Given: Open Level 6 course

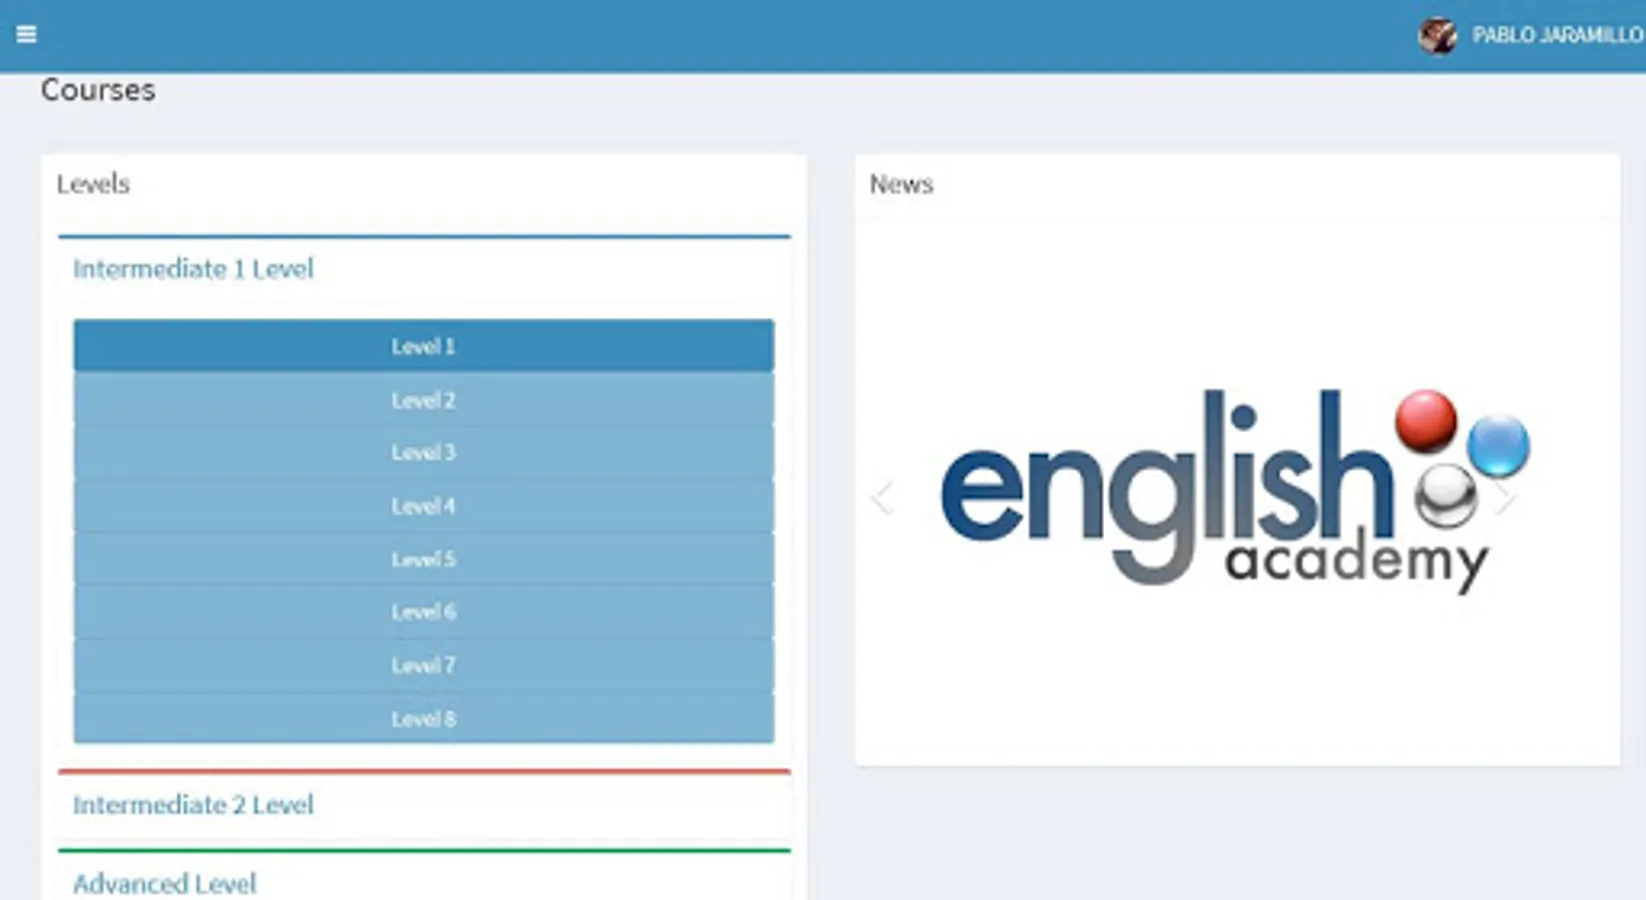Looking at the screenshot, I should (x=424, y=612).
